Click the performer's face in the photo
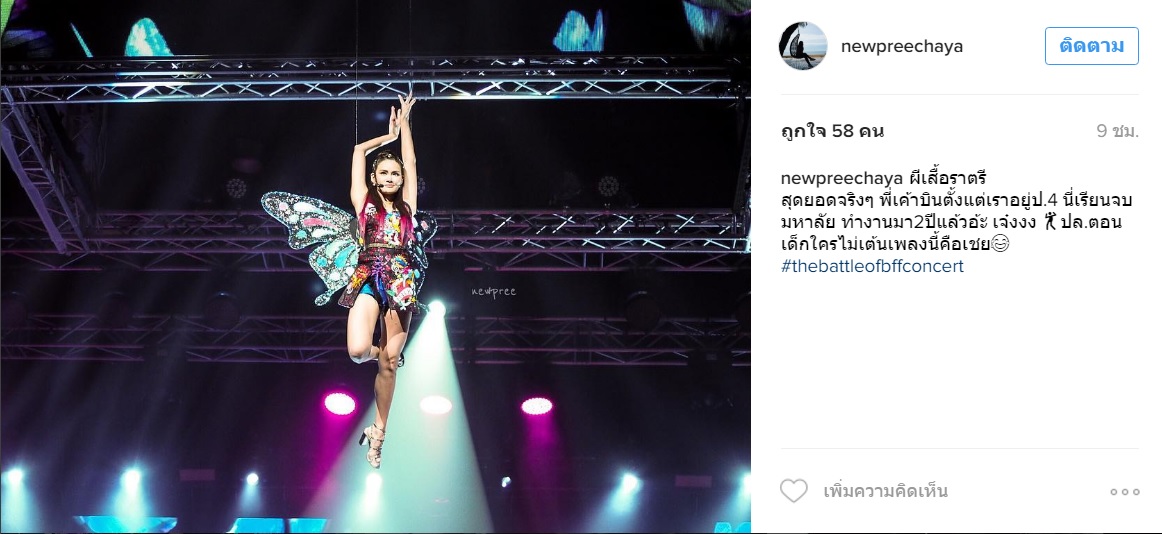This screenshot has width=1162, height=534. [x=386, y=176]
